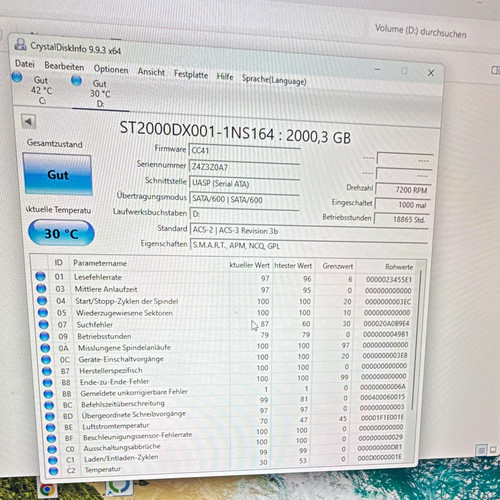Select the Suchfehler parameter name

(95, 325)
